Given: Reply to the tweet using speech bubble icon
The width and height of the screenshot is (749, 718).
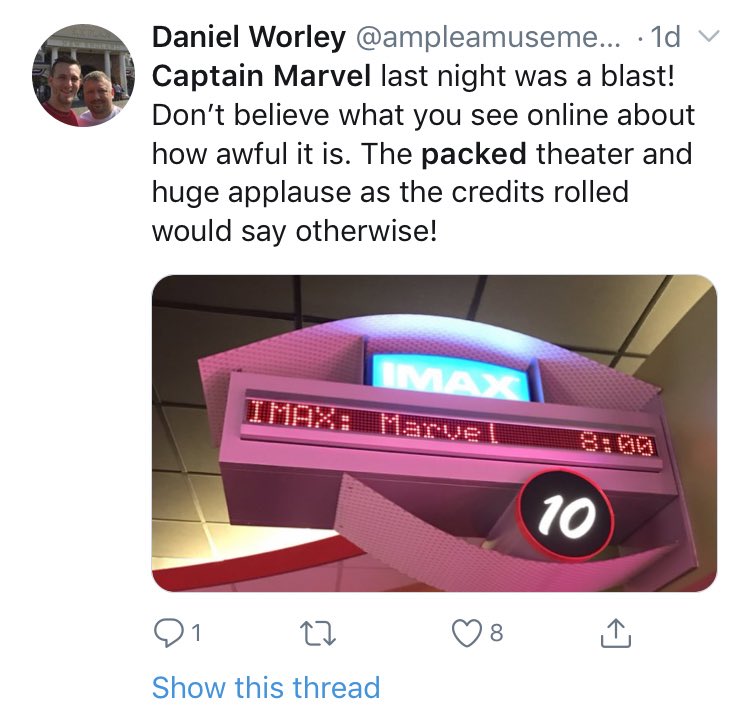Looking at the screenshot, I should point(167,633).
